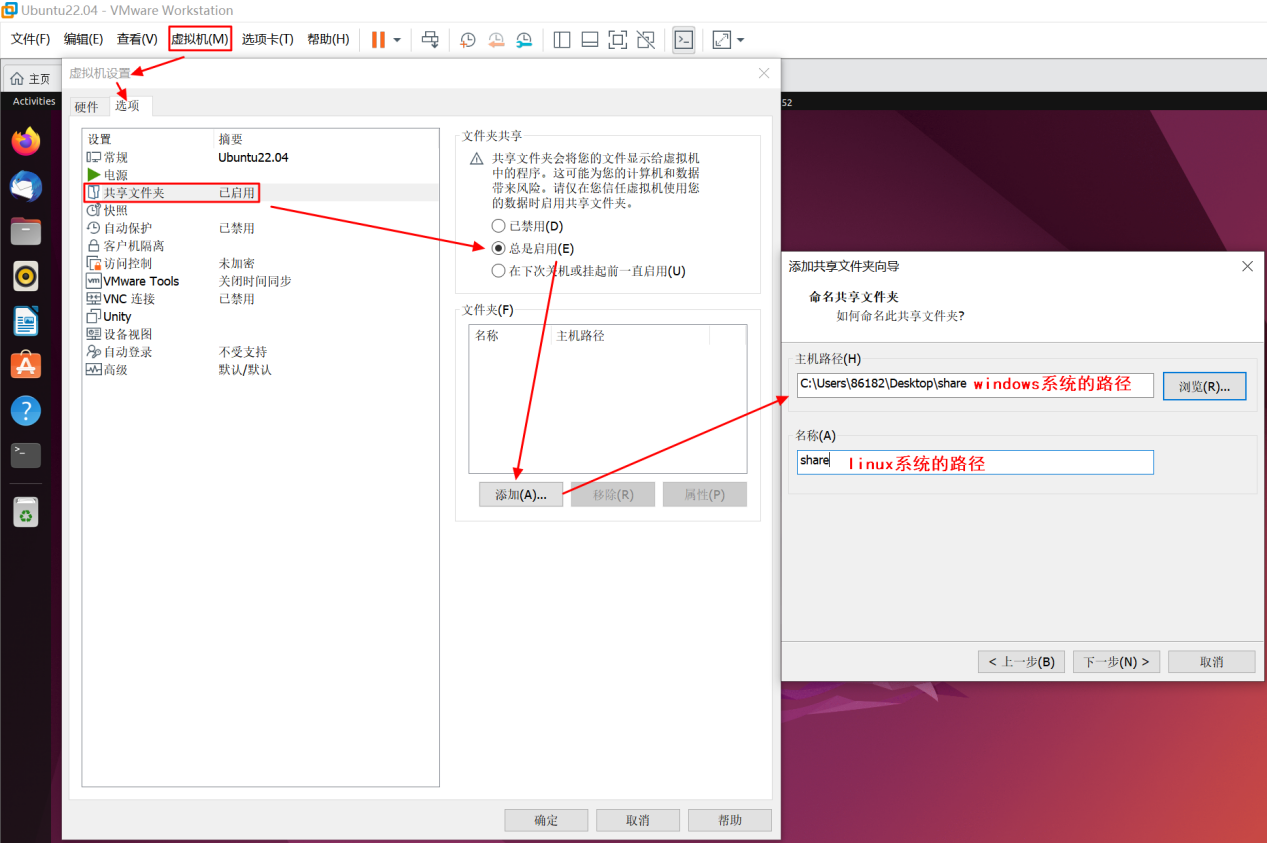Screen dimensions: 1267x843
Task: Click the 添加(A)... button
Action: click(x=521, y=495)
